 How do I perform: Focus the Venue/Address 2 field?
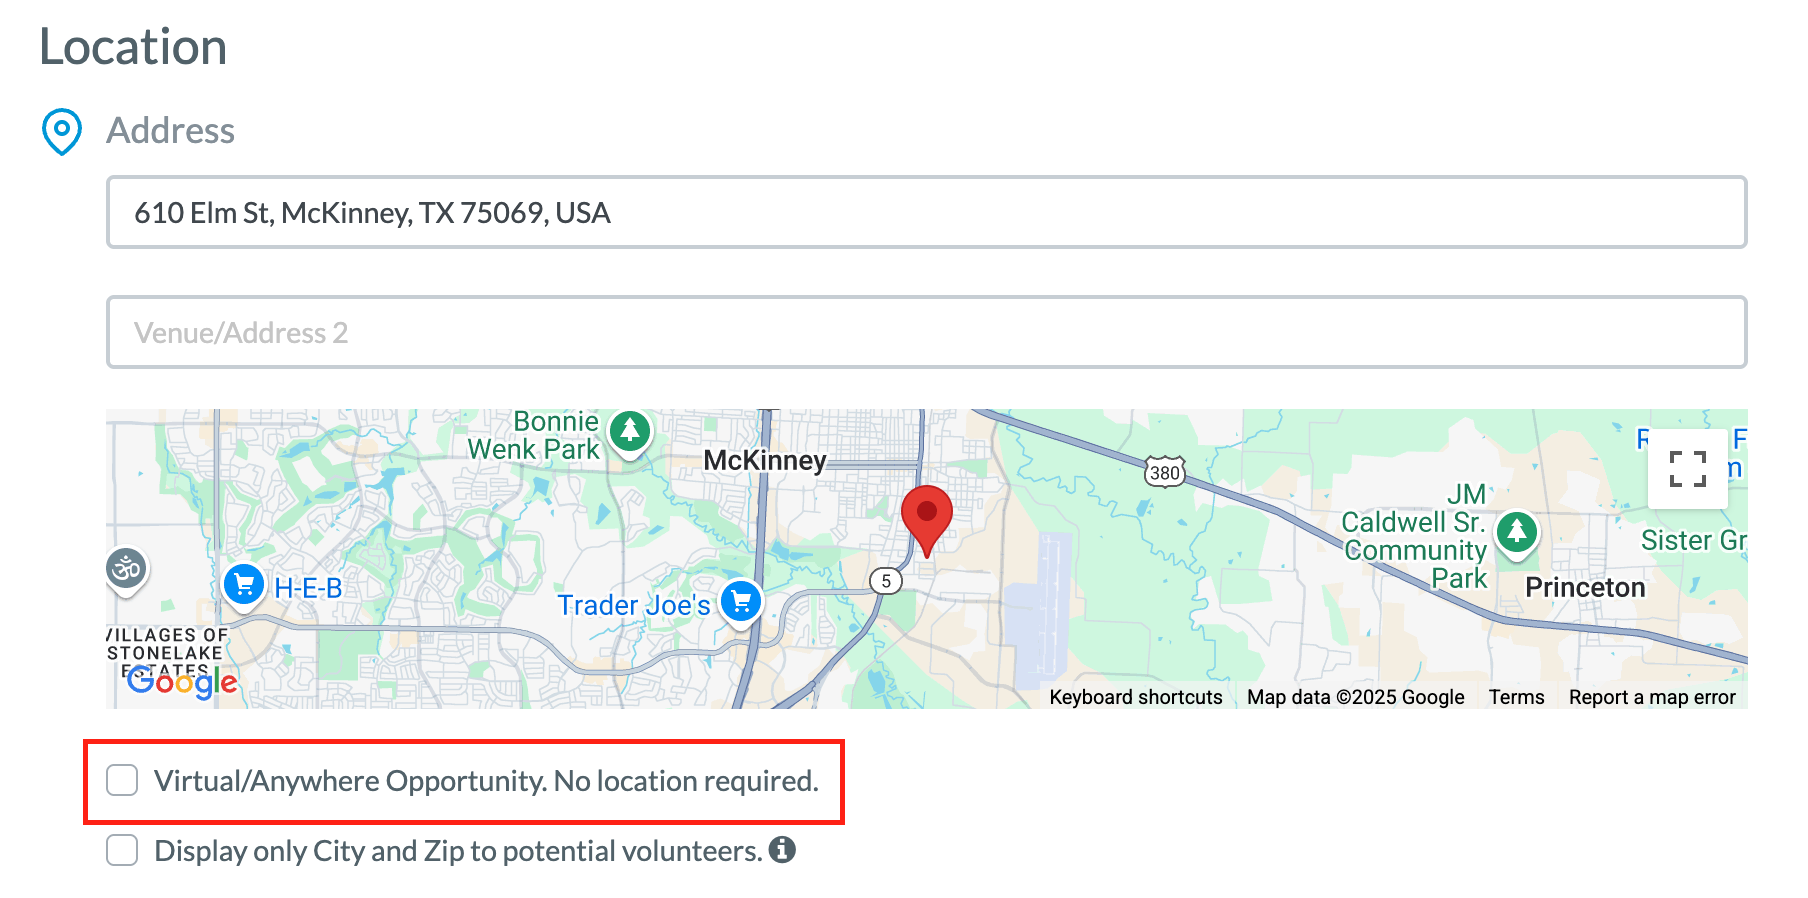coord(927,332)
